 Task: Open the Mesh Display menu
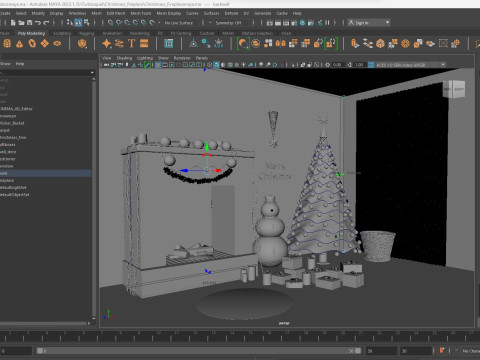[169, 13]
